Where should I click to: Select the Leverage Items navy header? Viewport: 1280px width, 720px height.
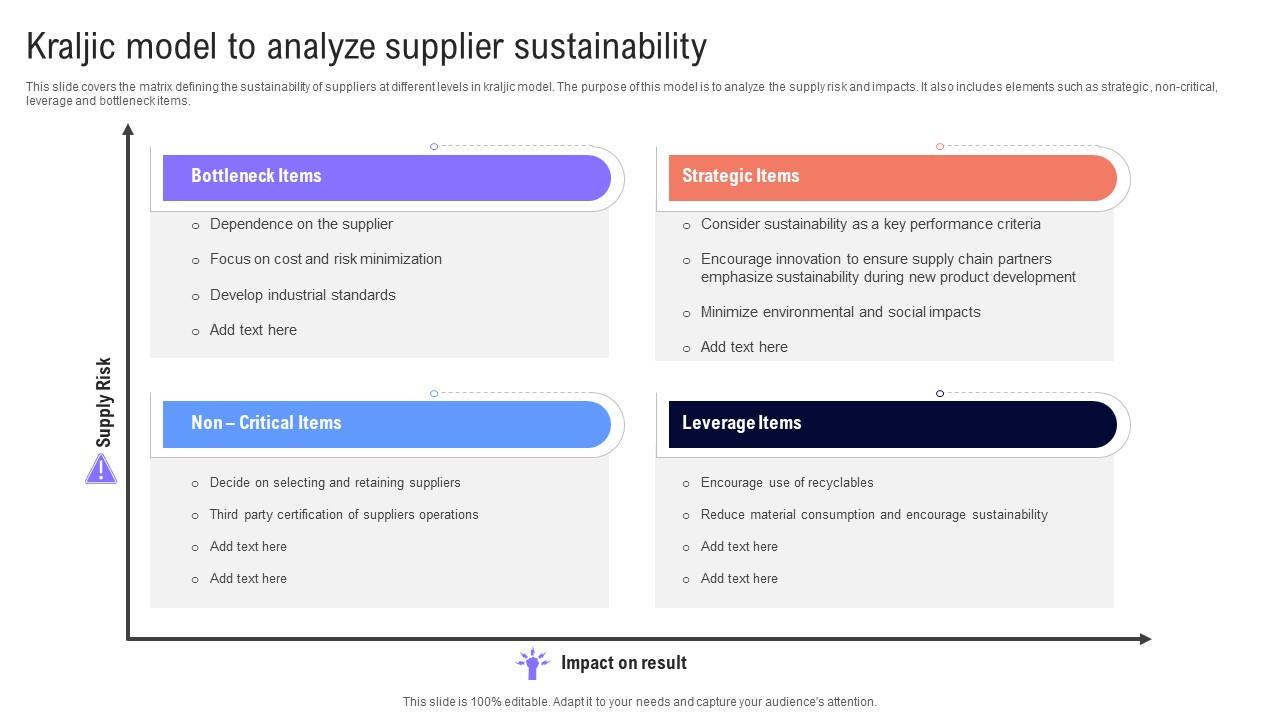point(892,424)
